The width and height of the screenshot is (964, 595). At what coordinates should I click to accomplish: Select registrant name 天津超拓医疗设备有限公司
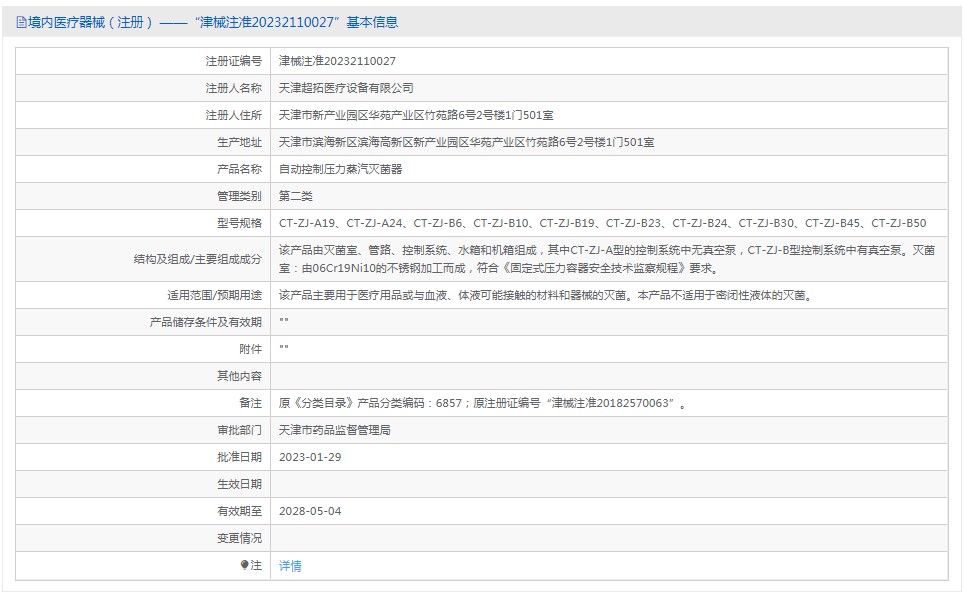click(346, 88)
